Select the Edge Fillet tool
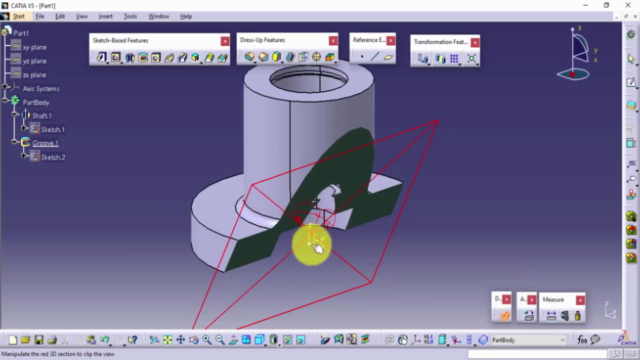This screenshot has height=360, width=640. (x=249, y=57)
